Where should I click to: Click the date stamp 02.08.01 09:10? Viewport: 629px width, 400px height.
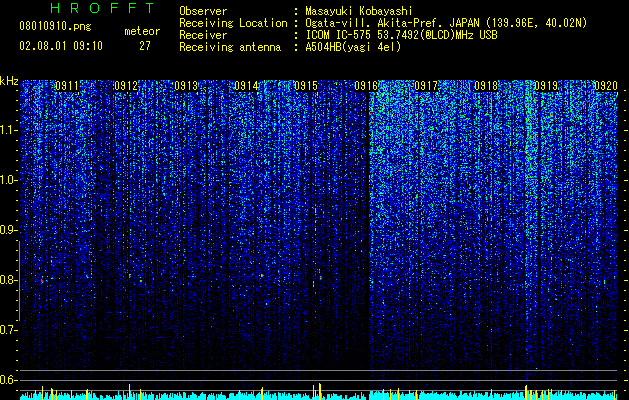click(61, 46)
